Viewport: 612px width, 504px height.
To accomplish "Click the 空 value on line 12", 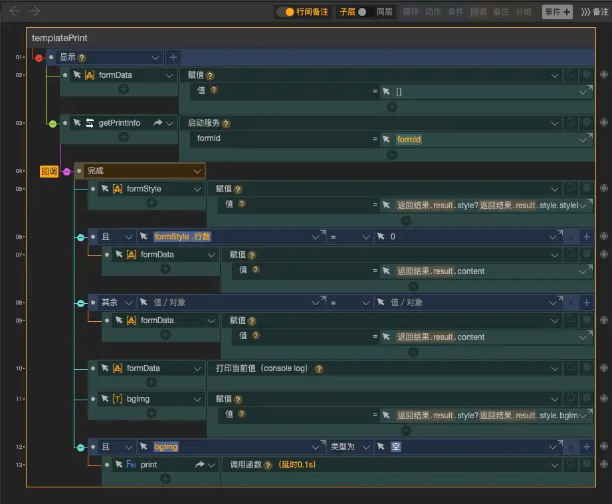I will point(395,447).
